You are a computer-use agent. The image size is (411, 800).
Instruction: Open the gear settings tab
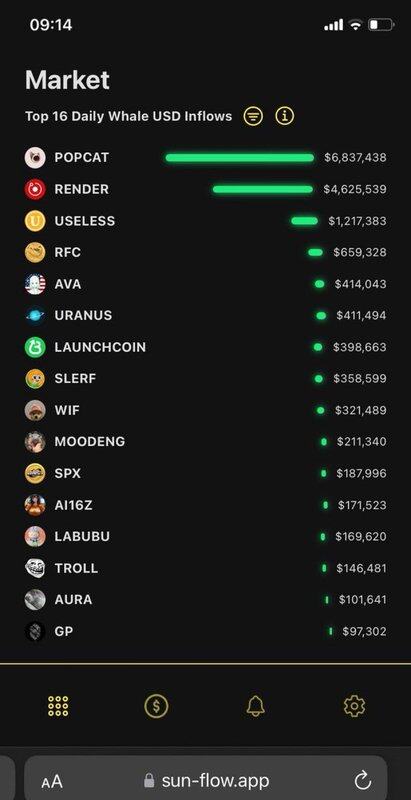point(354,706)
